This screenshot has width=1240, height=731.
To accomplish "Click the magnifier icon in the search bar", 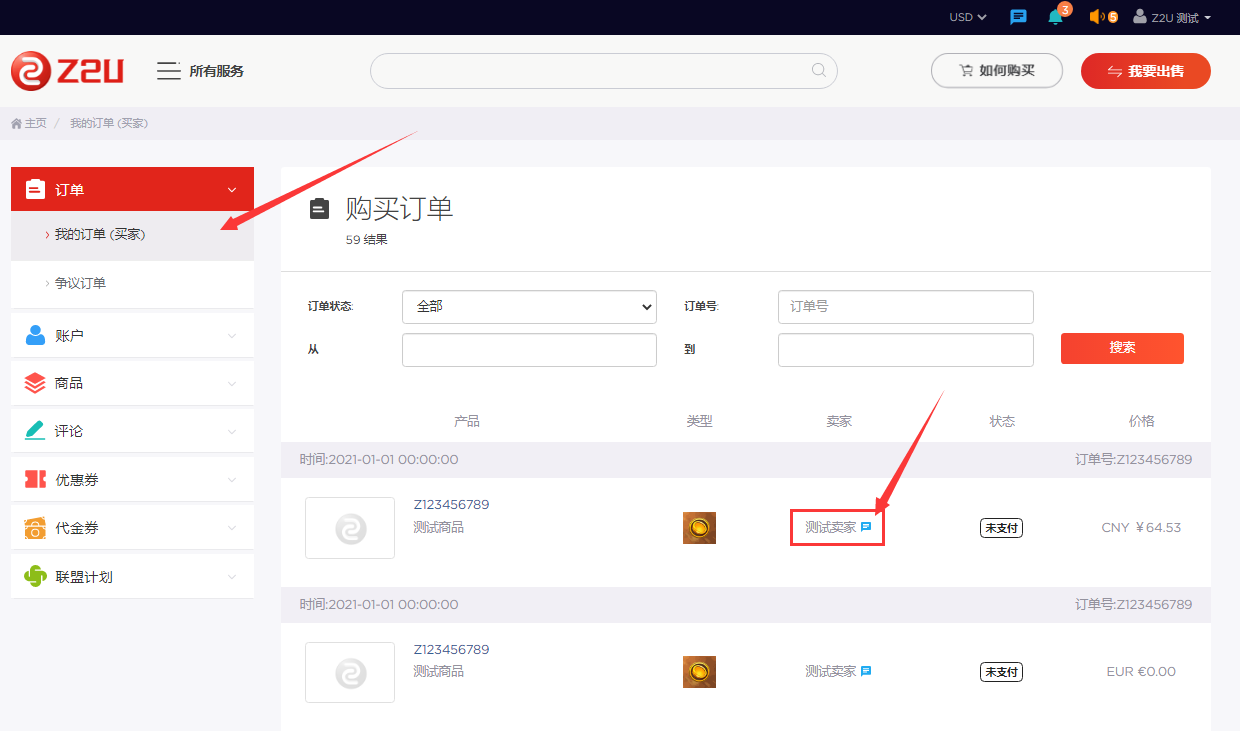I will pos(818,70).
